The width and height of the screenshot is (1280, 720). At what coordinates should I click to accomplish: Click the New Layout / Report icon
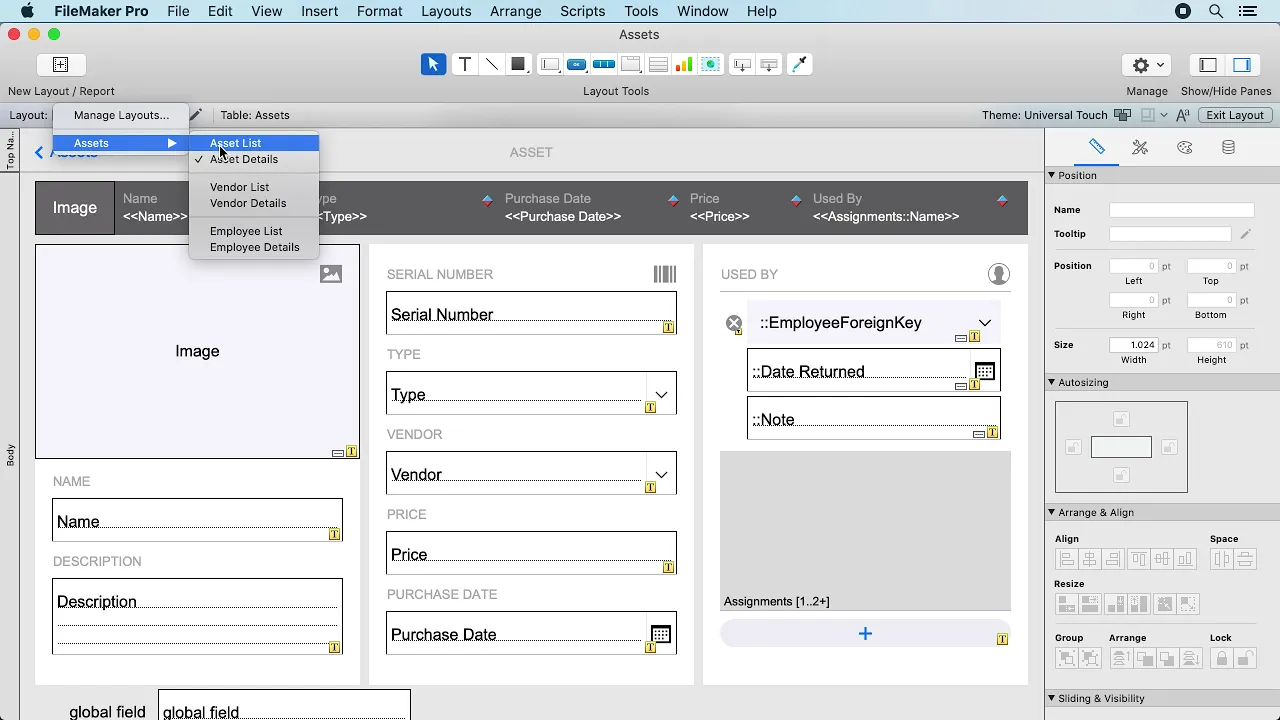(x=60, y=64)
